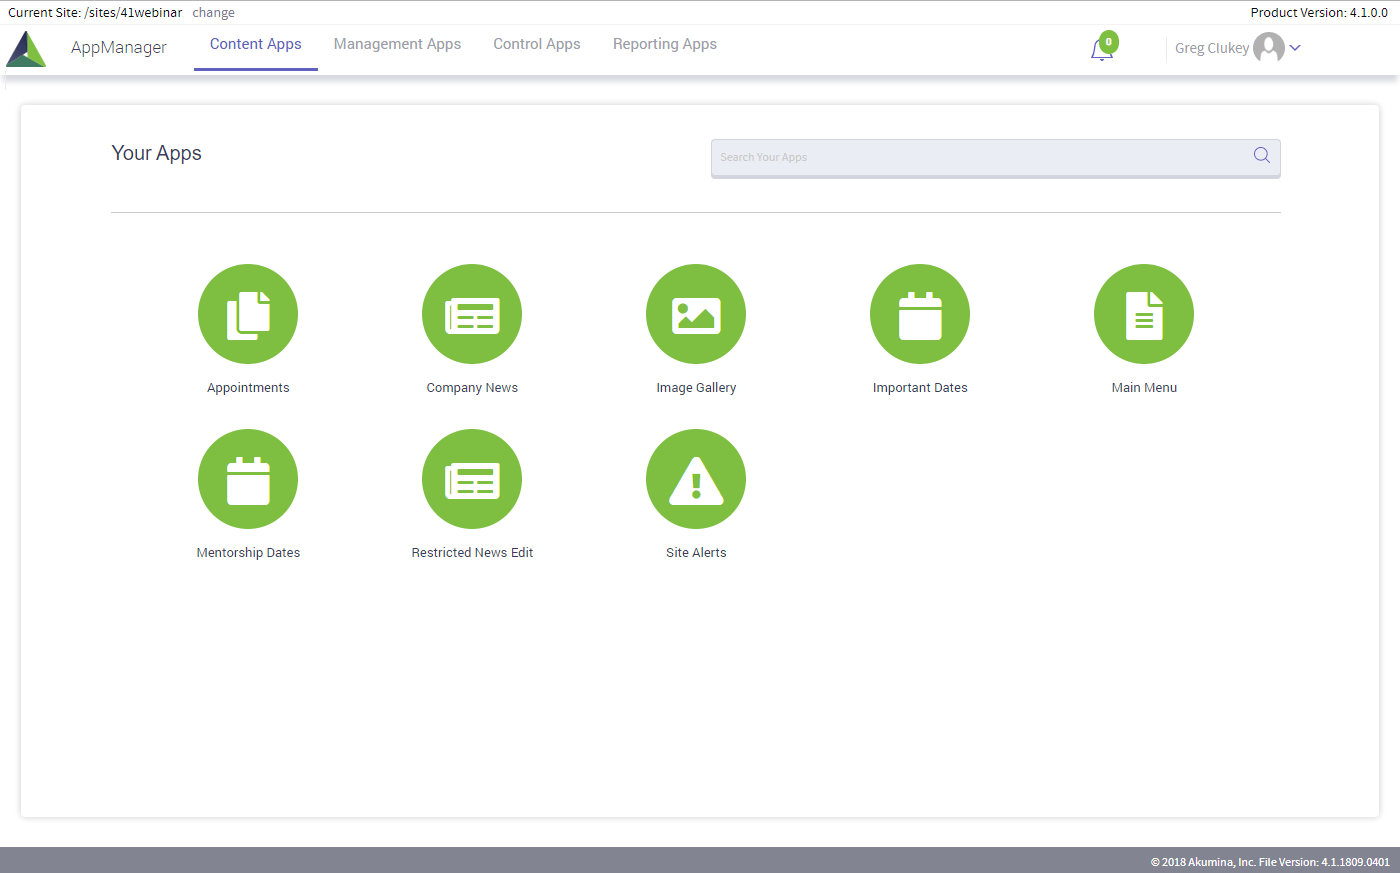The width and height of the screenshot is (1400, 873).
Task: Click the user avatar icon
Action: pos(1269,47)
